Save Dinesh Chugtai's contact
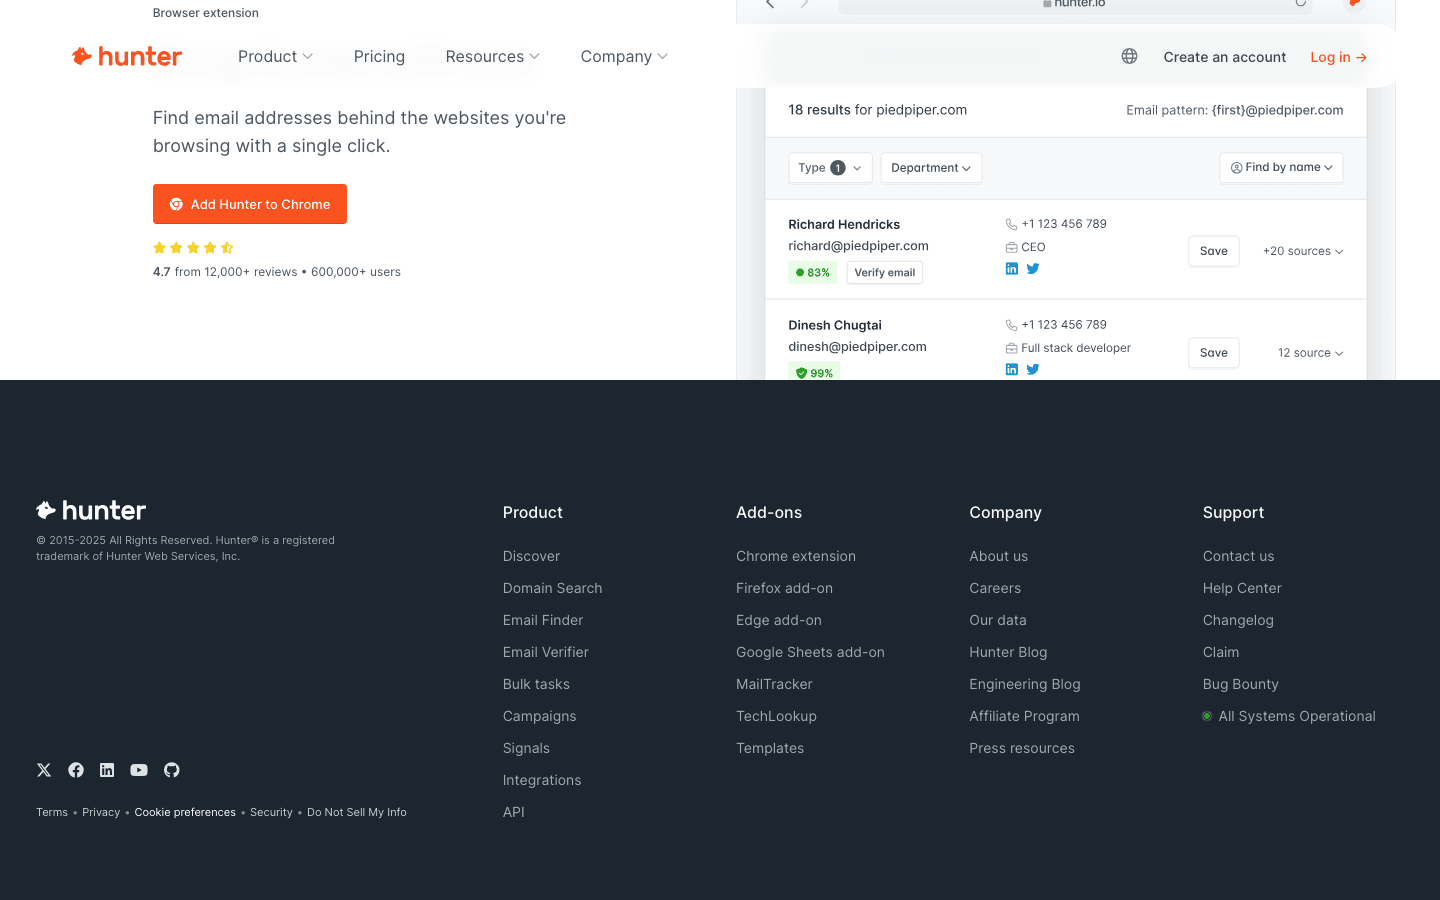The width and height of the screenshot is (1440, 900). click(1214, 353)
